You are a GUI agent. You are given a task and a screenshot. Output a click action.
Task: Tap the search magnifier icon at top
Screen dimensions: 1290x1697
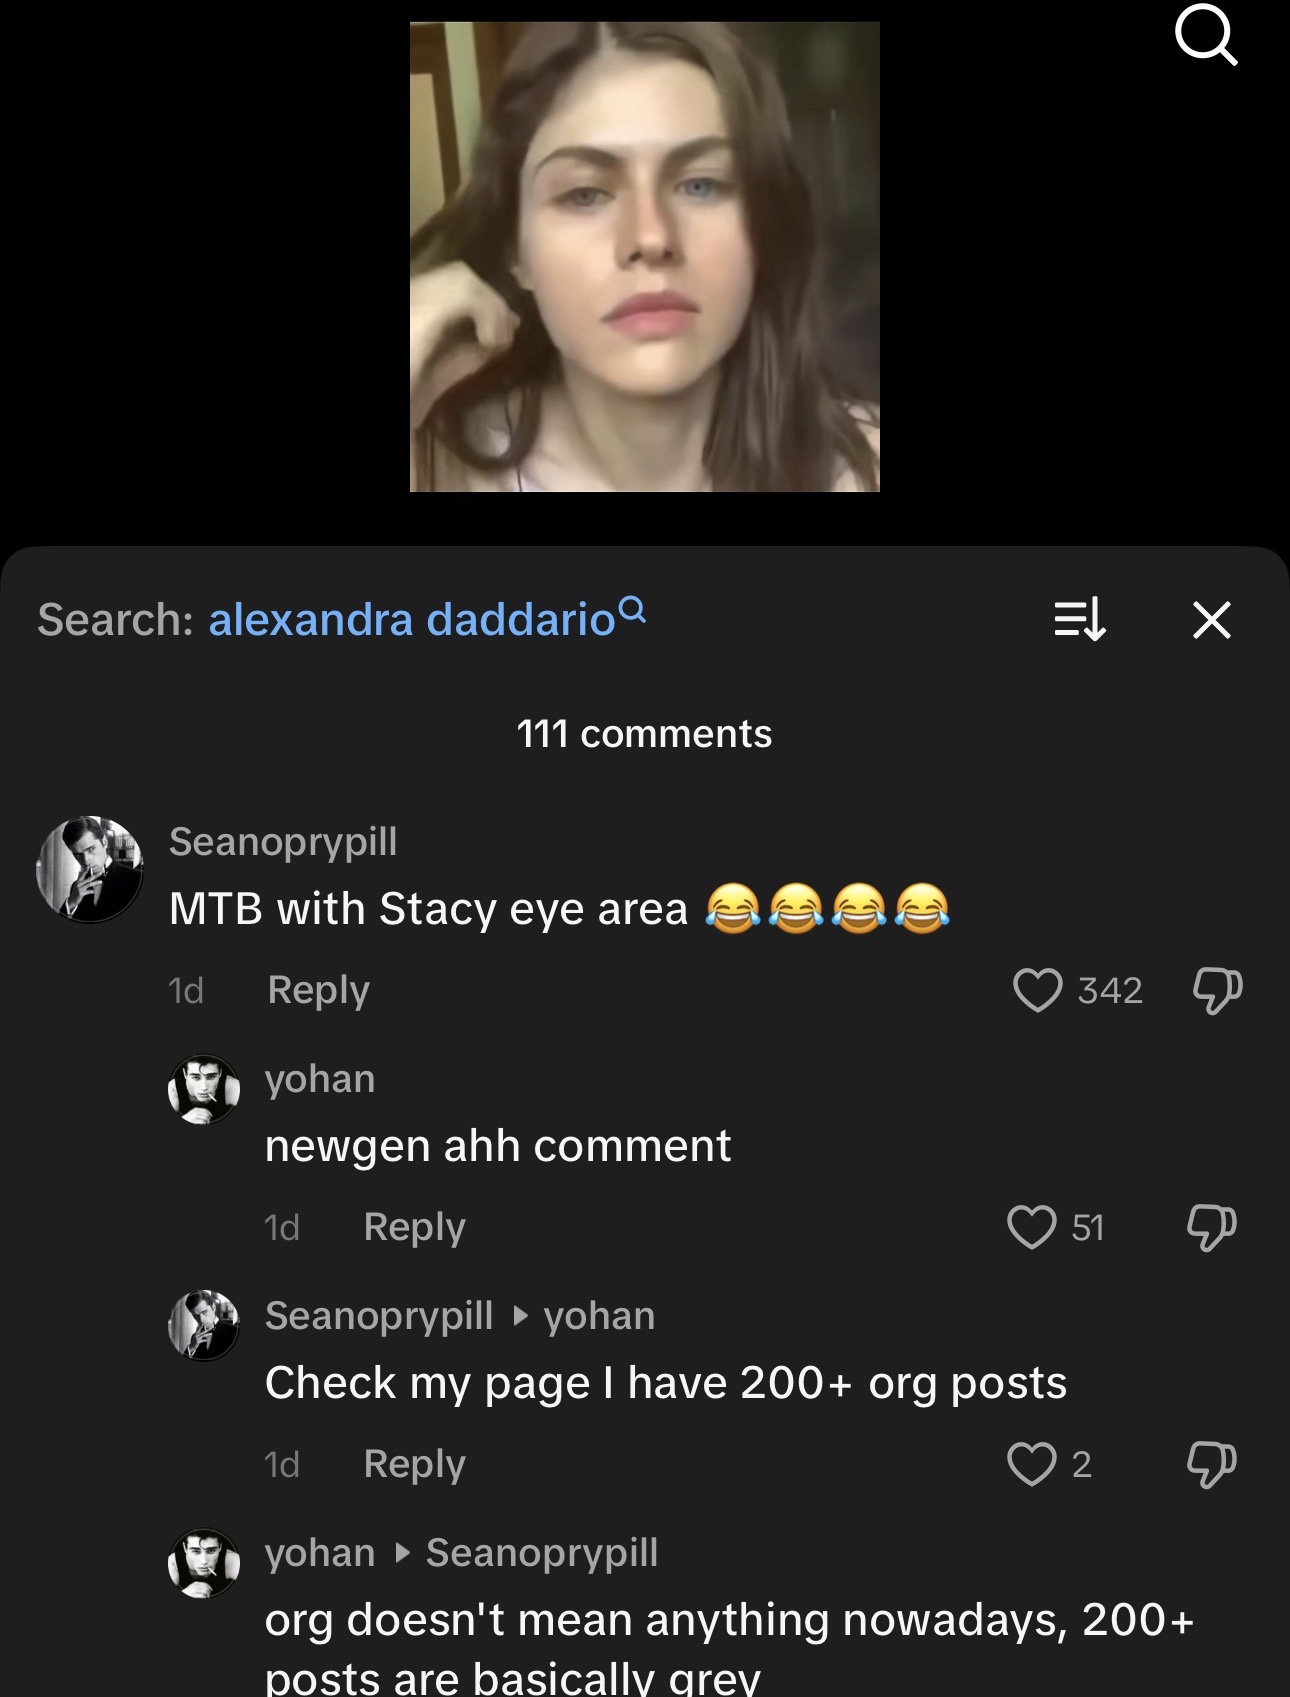click(1206, 36)
